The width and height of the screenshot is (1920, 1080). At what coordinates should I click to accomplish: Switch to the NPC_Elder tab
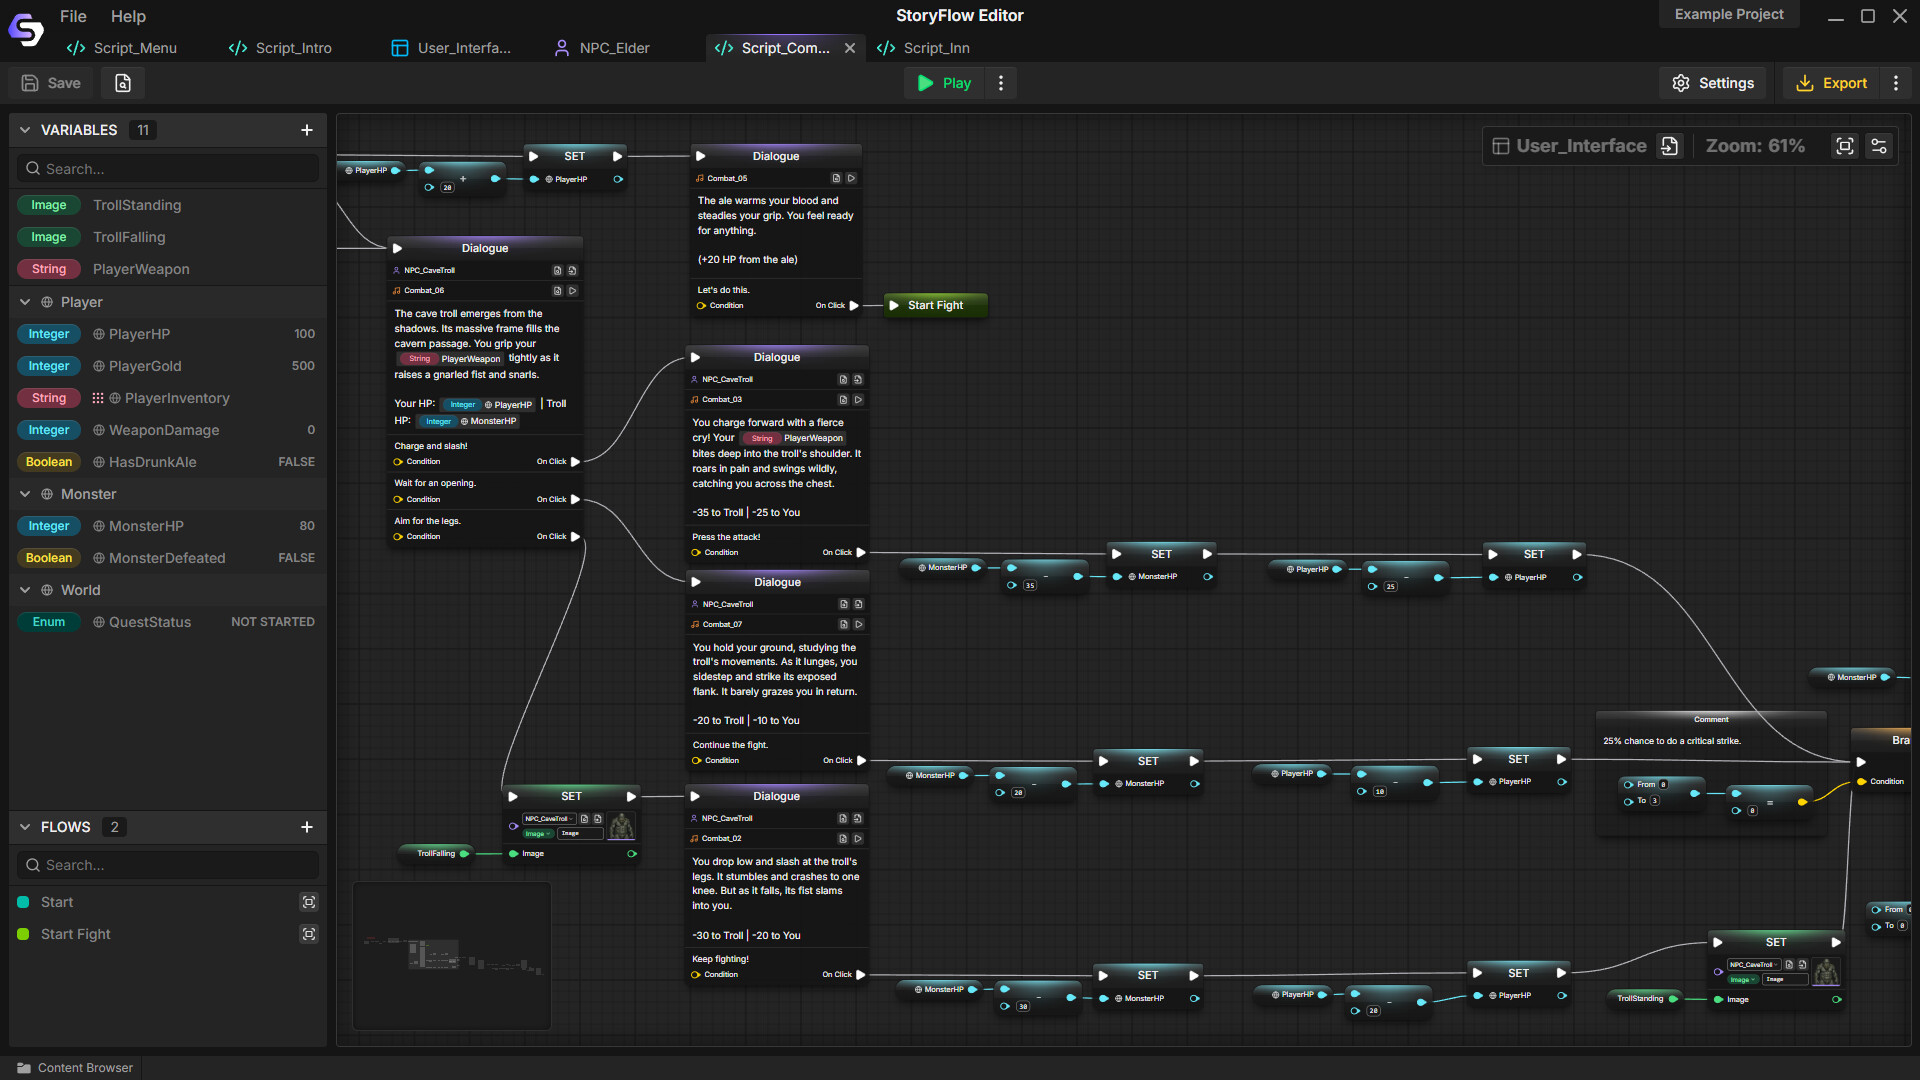tap(603, 48)
